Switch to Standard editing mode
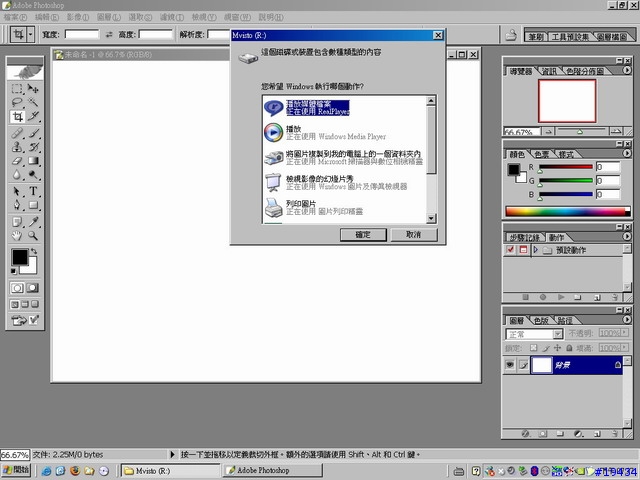 click(x=17, y=288)
